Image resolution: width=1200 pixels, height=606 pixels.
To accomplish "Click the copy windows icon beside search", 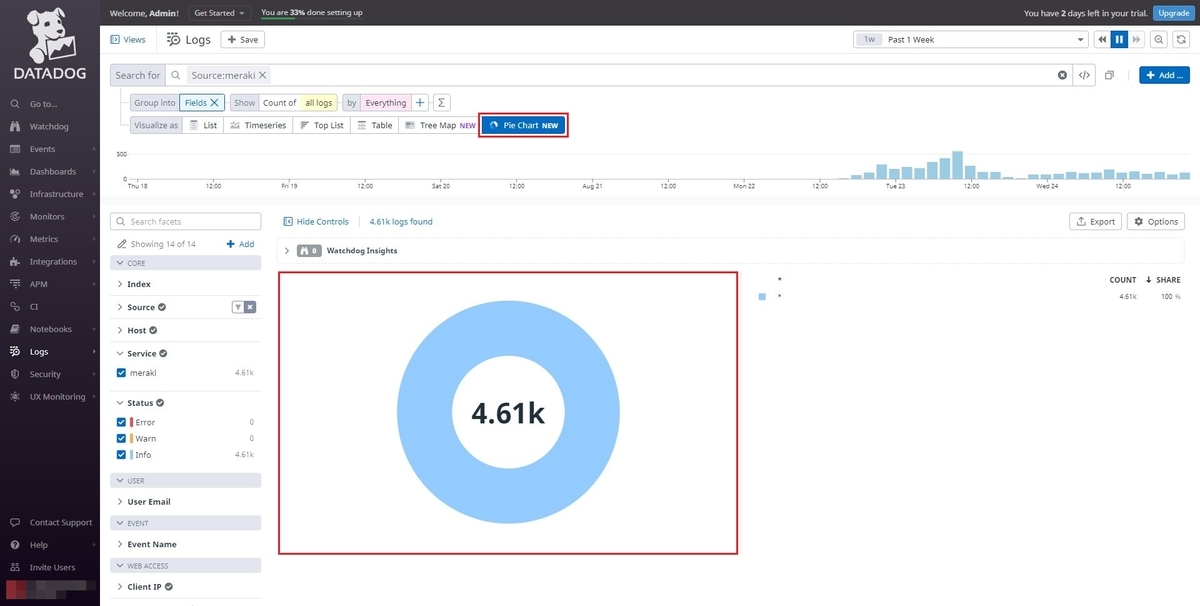I will pyautogui.click(x=1110, y=75).
